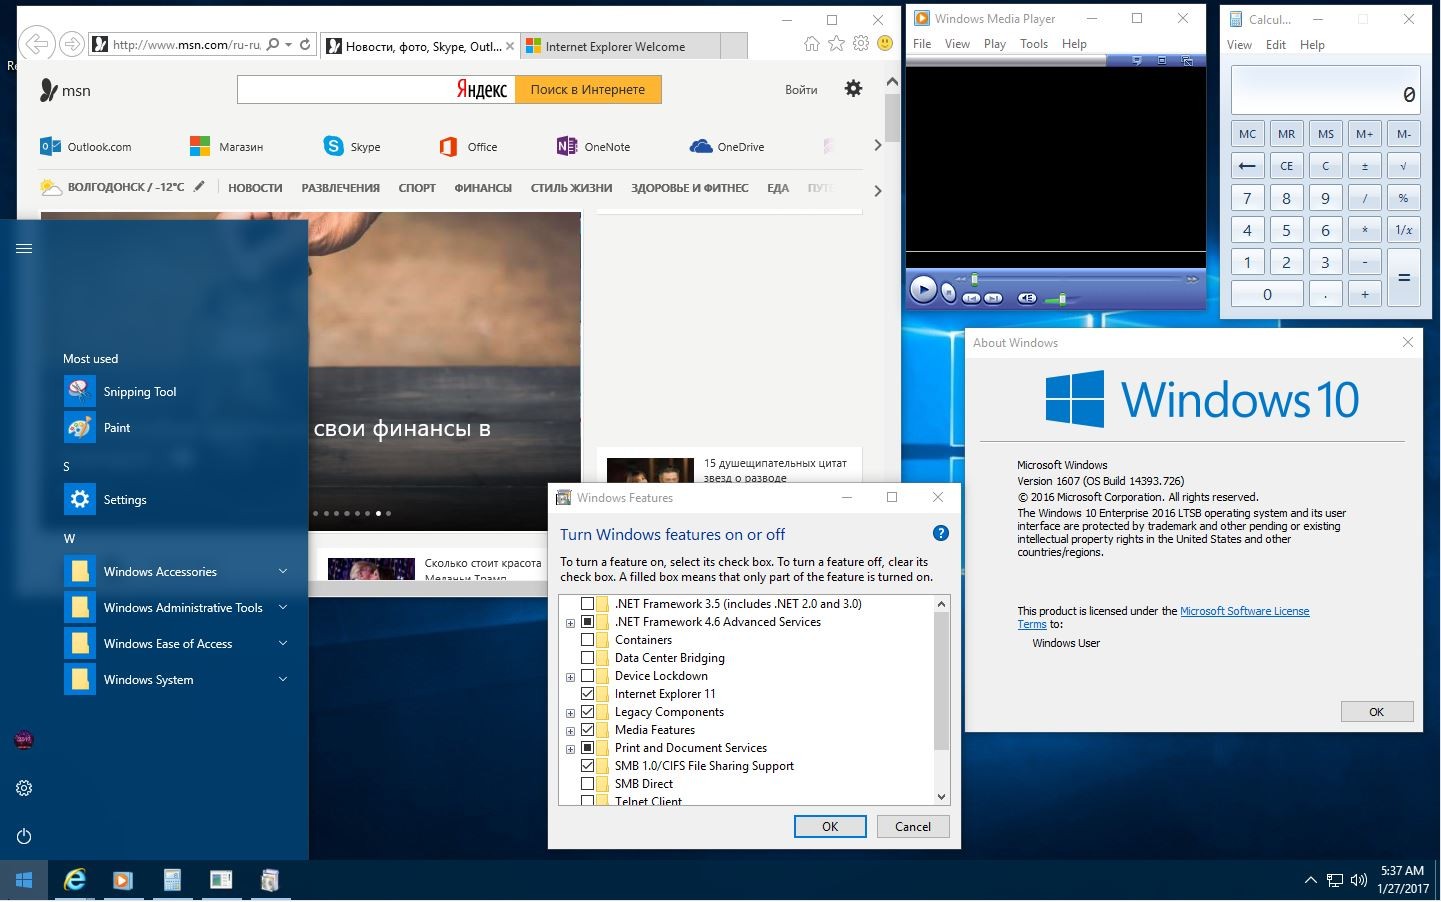Expand the Legacy Components tree node
This screenshot has height=902, width=1441.
pos(570,713)
